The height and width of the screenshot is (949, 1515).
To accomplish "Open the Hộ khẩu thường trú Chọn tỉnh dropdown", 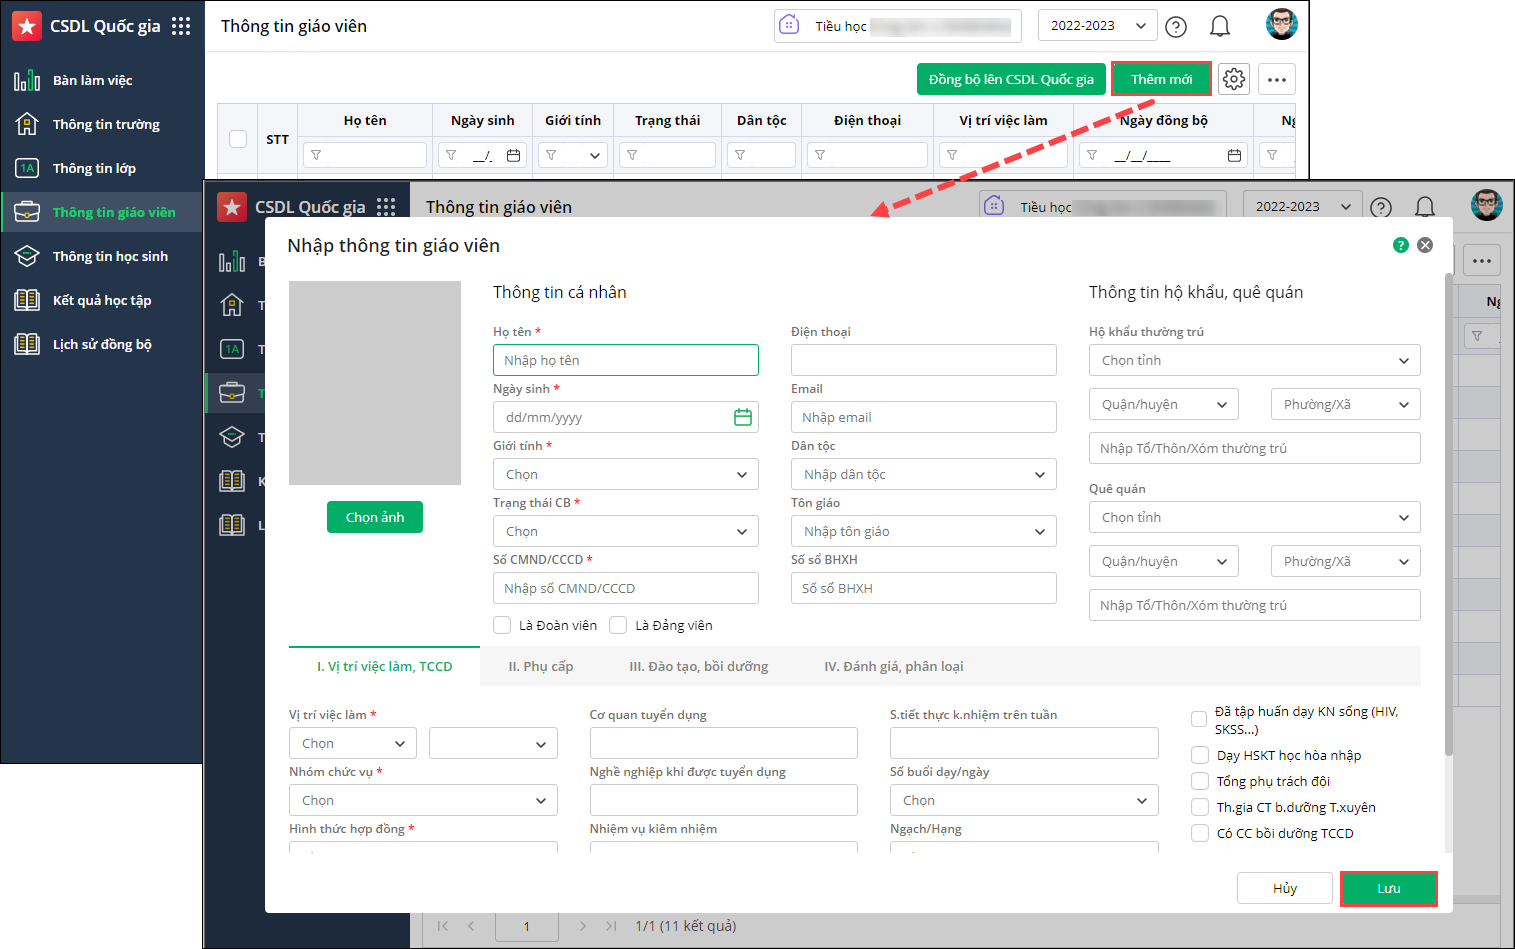I will coord(1255,360).
